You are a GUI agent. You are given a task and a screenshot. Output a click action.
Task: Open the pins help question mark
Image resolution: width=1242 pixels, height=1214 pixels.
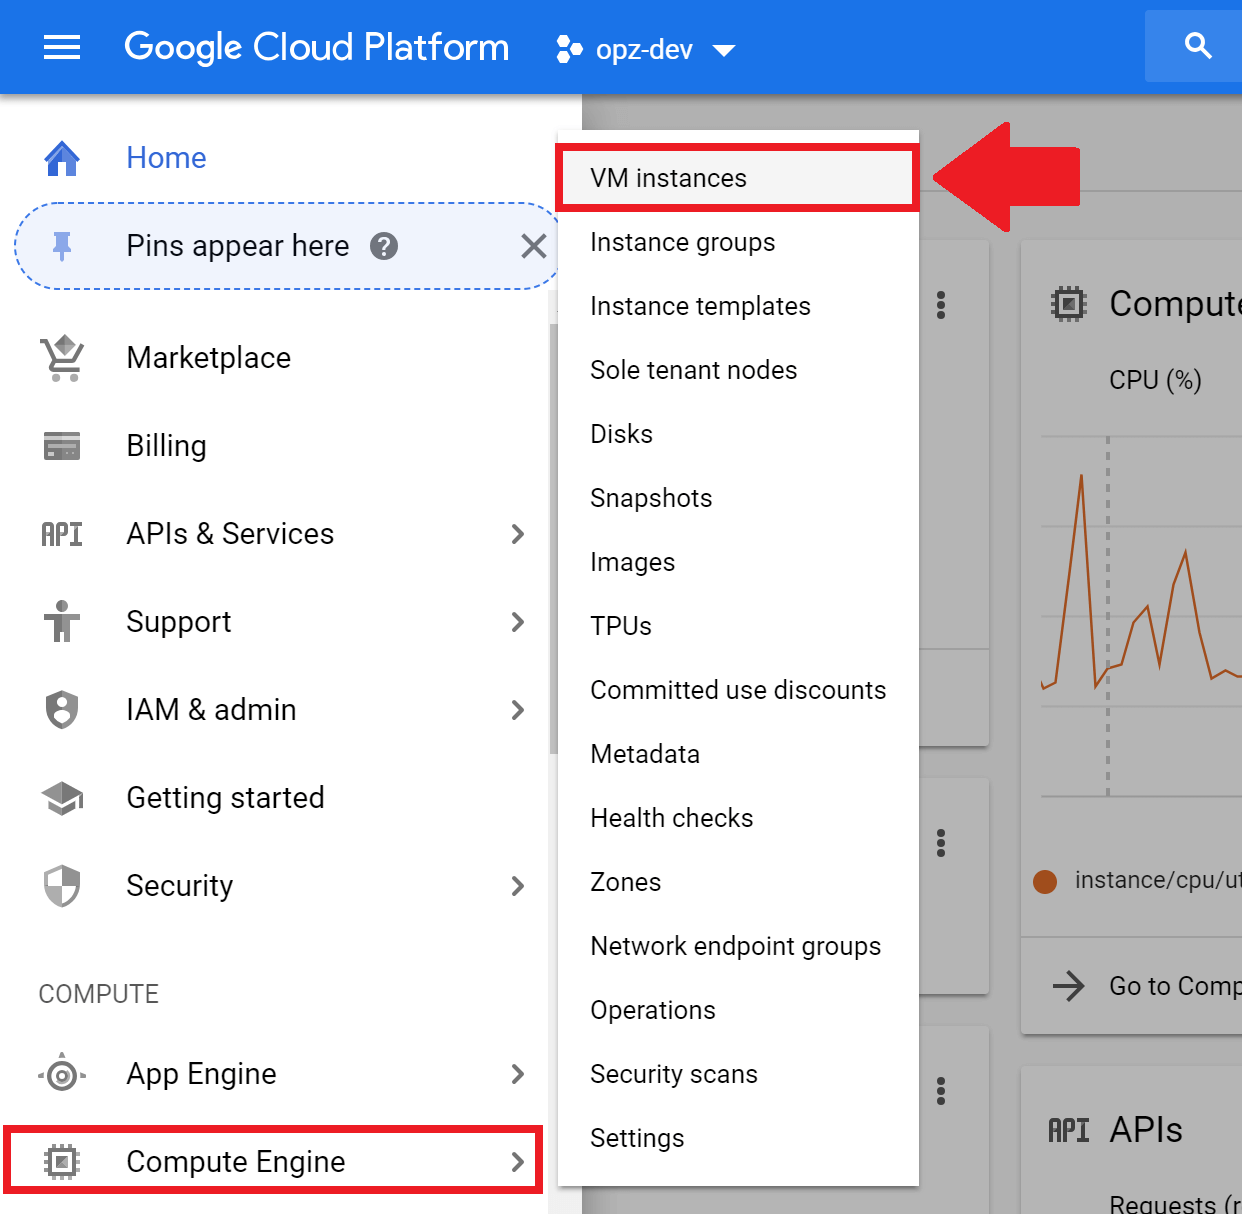click(x=384, y=246)
